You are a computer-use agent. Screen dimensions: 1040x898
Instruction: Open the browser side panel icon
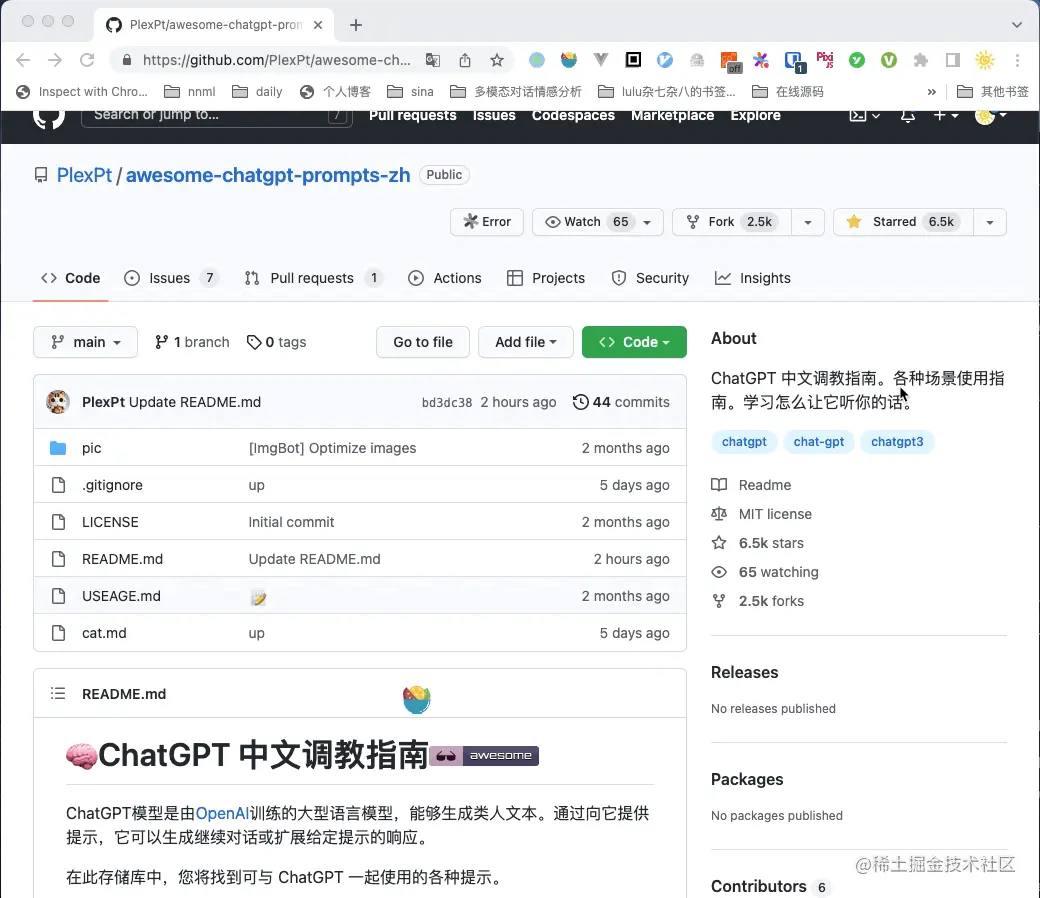952,60
